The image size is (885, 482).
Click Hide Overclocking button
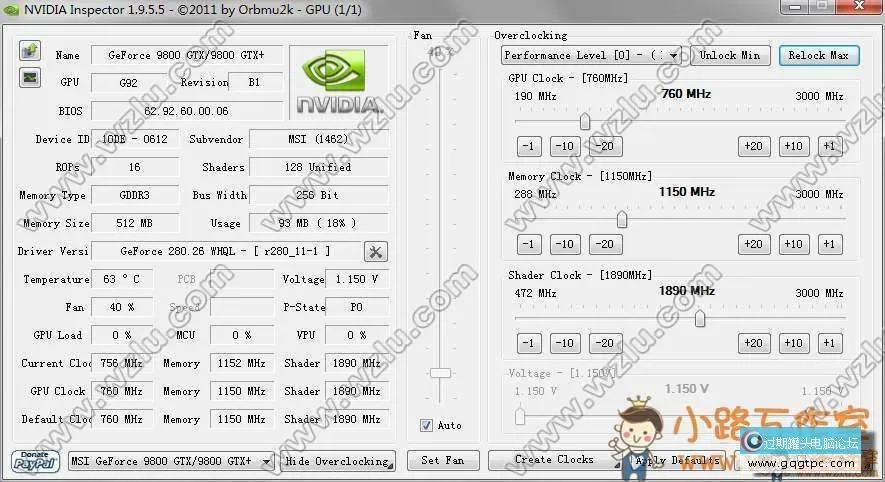[x=338, y=461]
